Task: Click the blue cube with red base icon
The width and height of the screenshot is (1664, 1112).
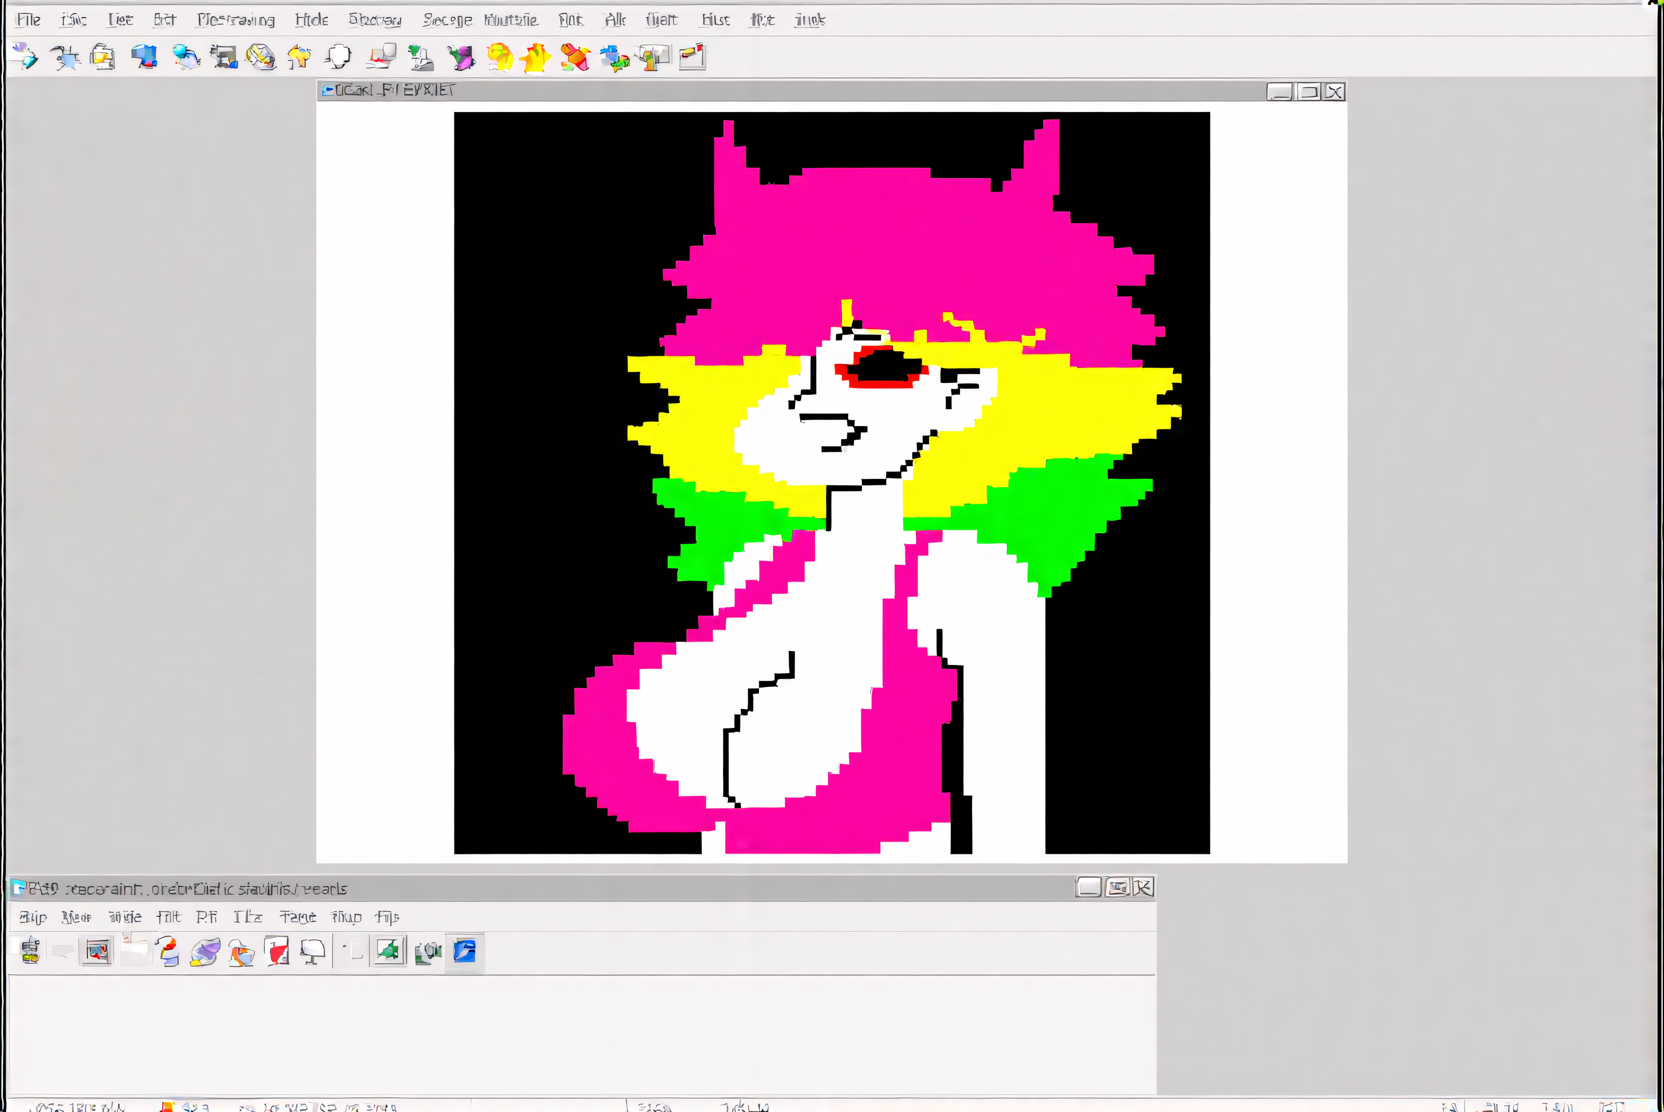Action: point(145,57)
